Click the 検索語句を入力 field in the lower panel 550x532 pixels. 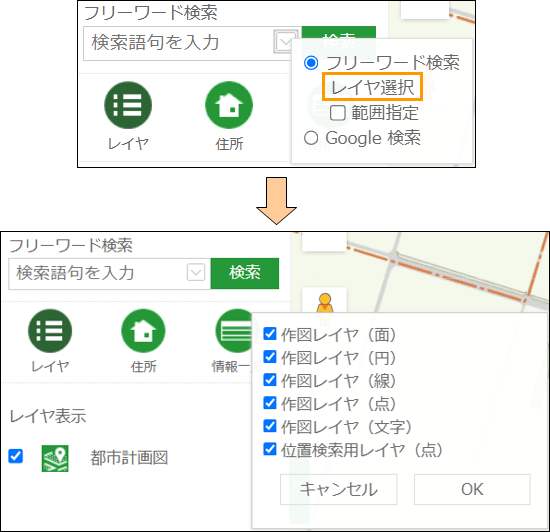point(109,274)
